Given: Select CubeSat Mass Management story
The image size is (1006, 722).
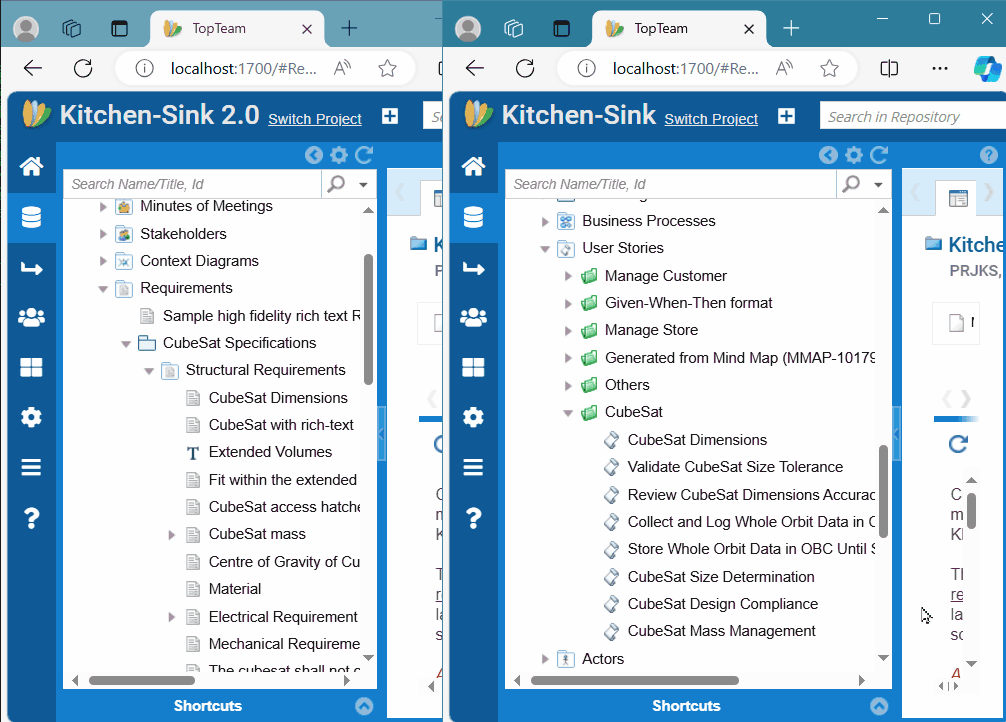Looking at the screenshot, I should tap(721, 632).
